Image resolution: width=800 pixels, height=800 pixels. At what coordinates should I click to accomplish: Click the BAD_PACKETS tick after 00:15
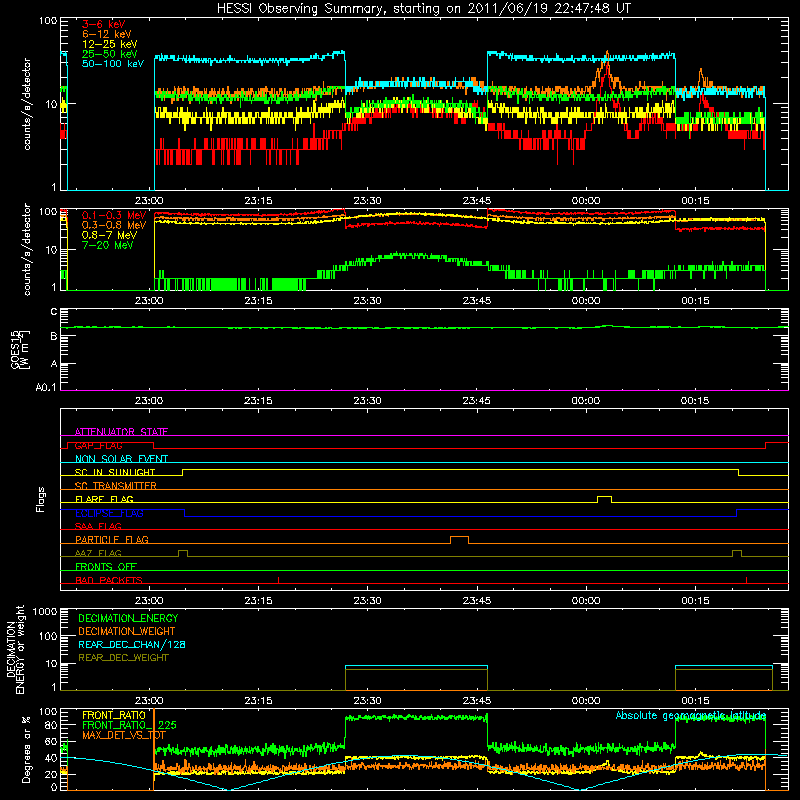[746, 580]
